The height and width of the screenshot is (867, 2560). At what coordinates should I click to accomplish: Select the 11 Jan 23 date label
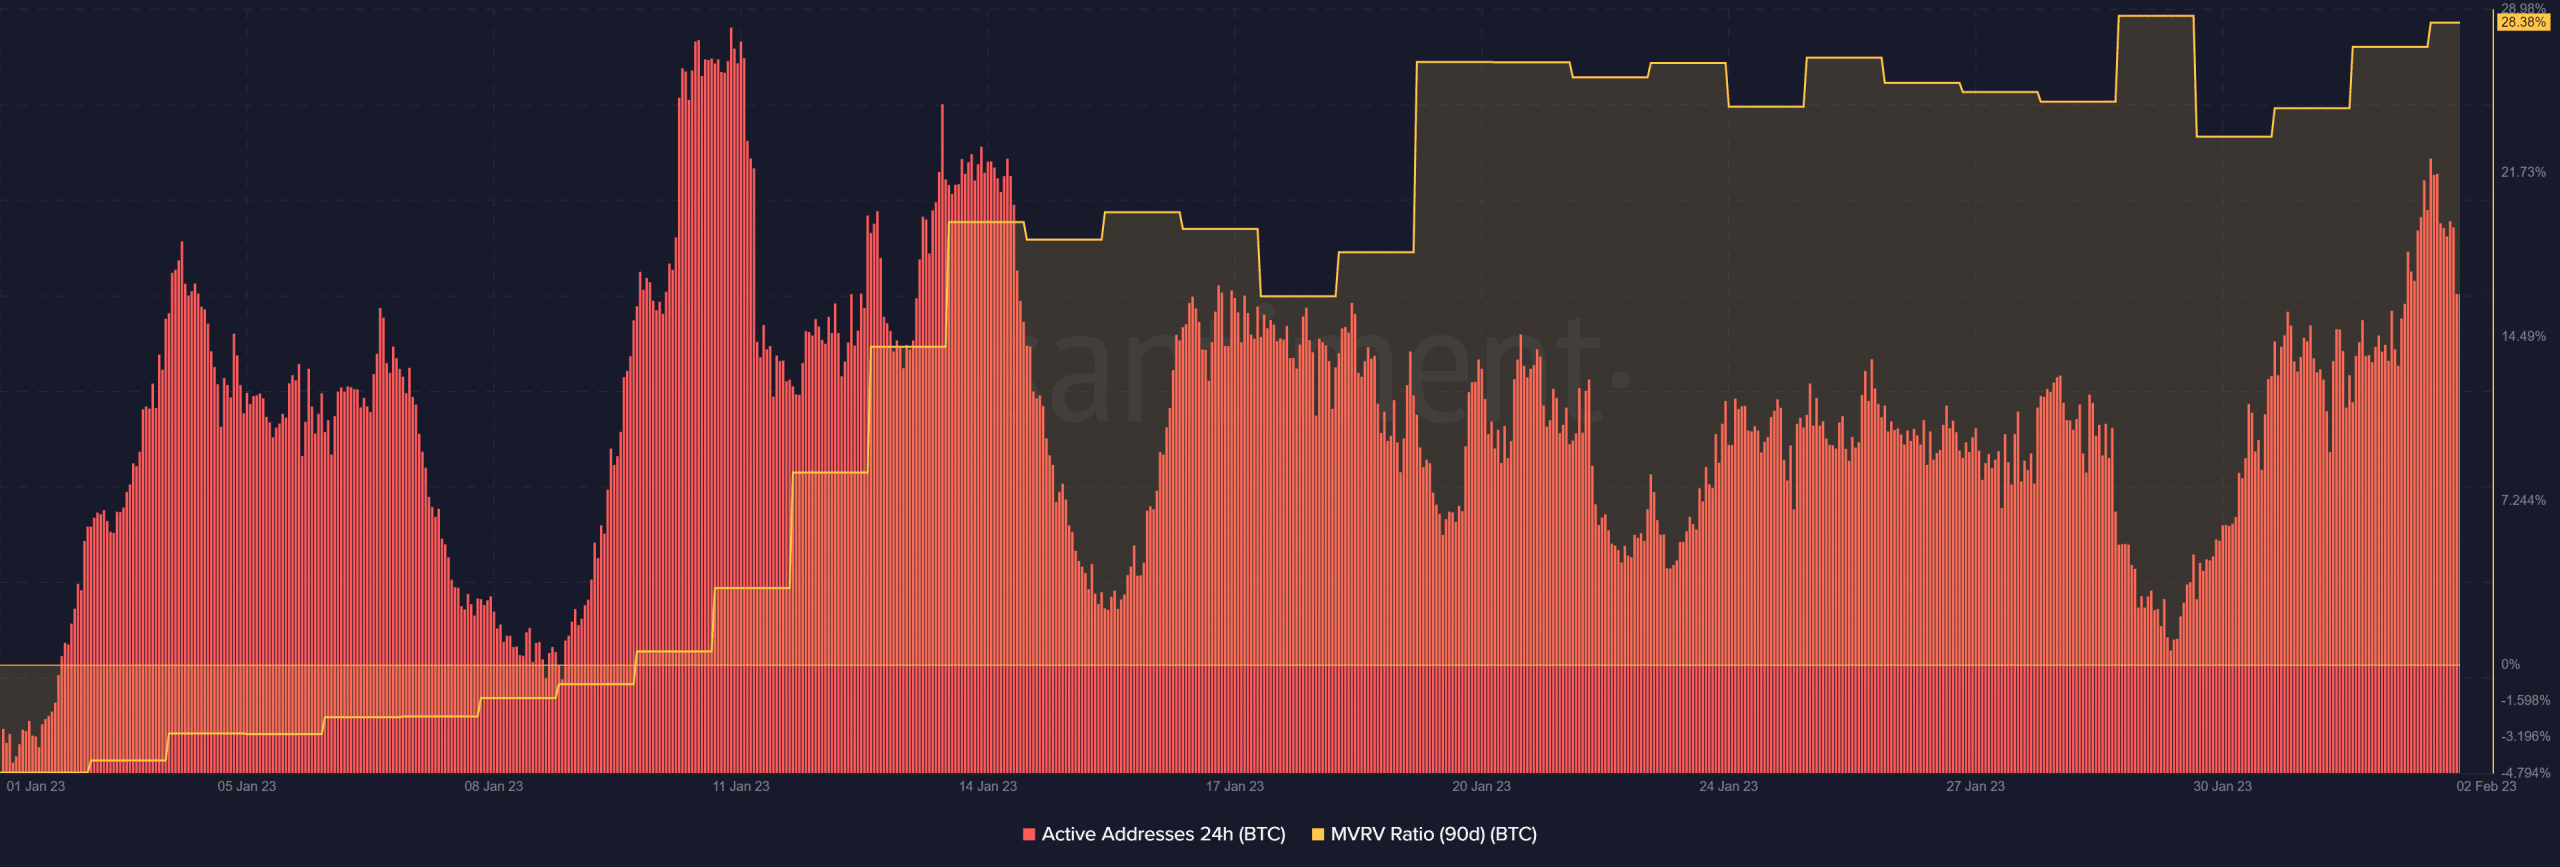point(741,786)
